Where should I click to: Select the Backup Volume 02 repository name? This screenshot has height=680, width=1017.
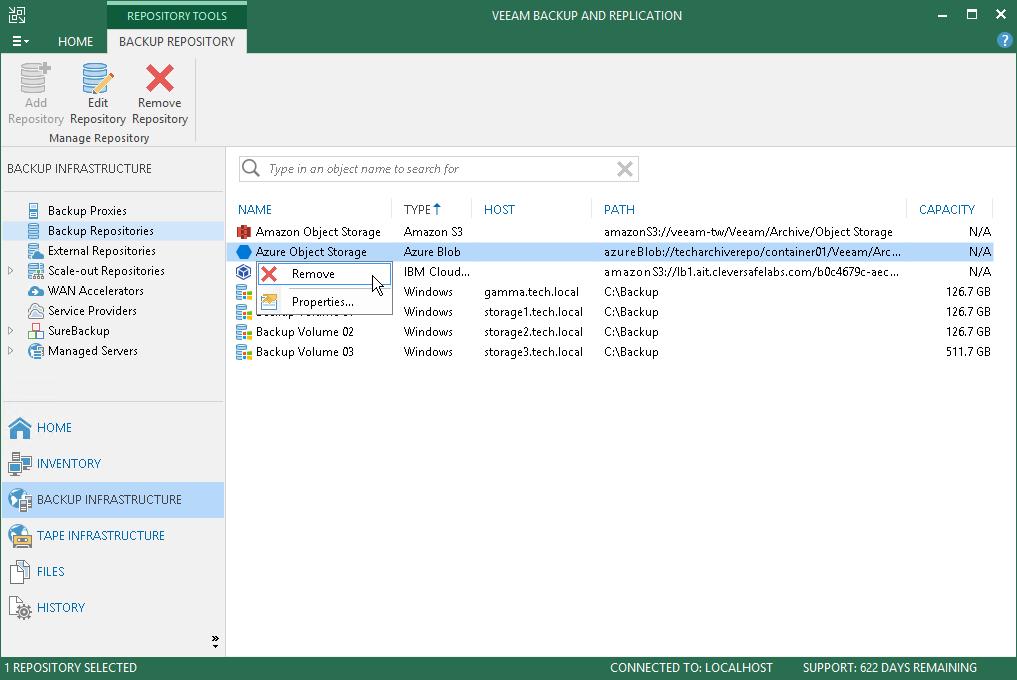[x=305, y=332]
